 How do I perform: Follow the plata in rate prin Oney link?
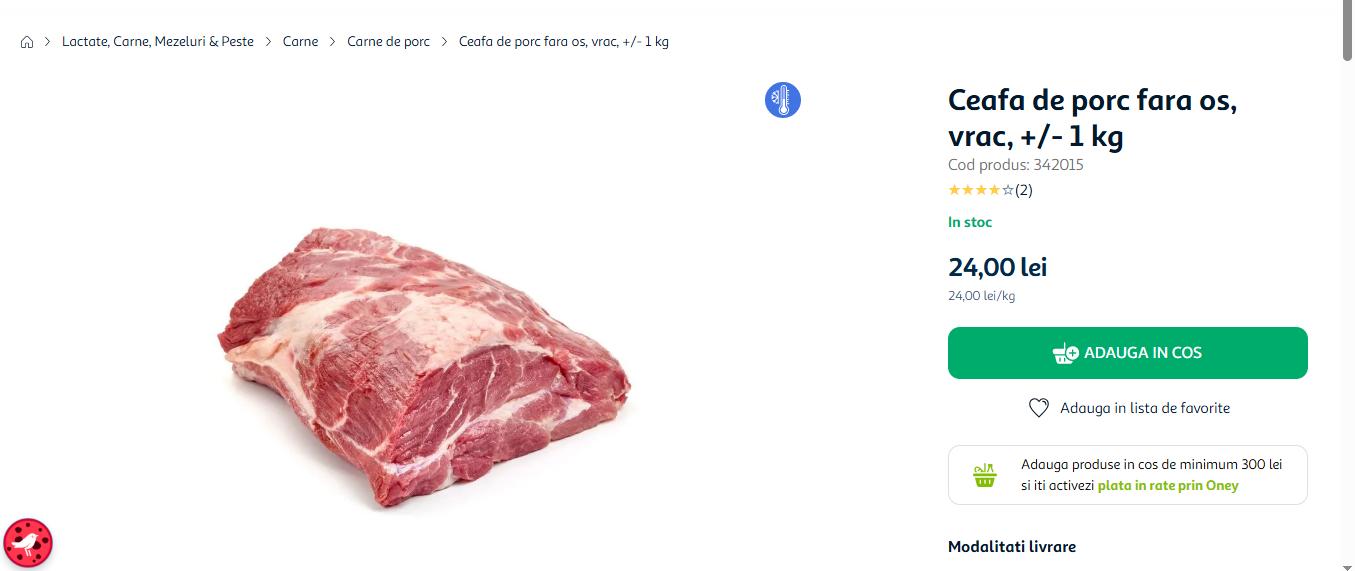click(1167, 486)
